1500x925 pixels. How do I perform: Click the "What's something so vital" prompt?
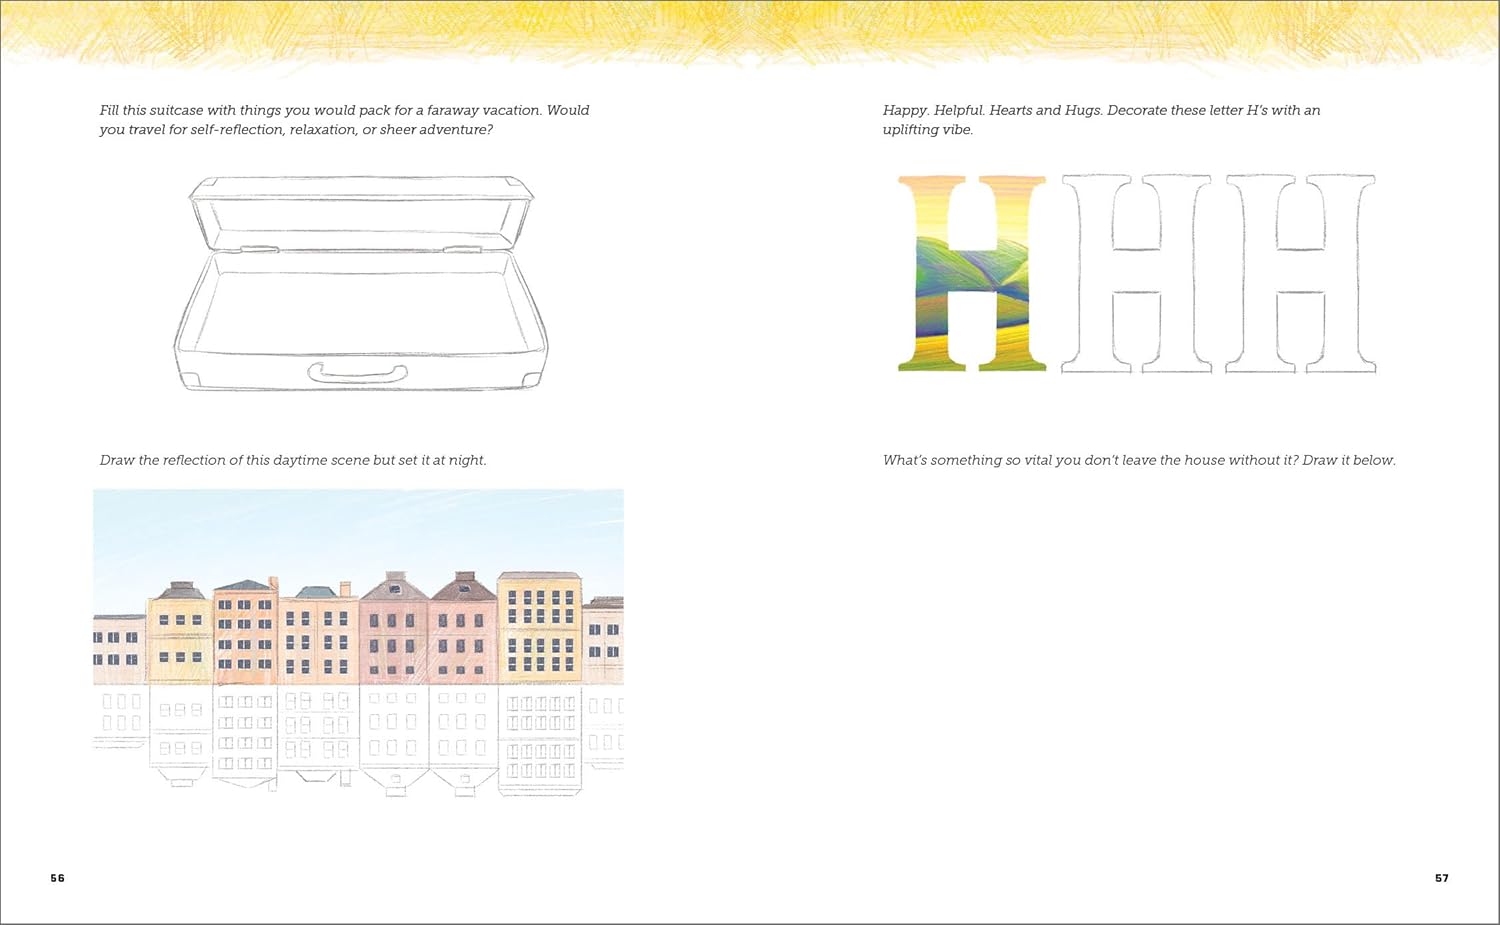click(1138, 460)
